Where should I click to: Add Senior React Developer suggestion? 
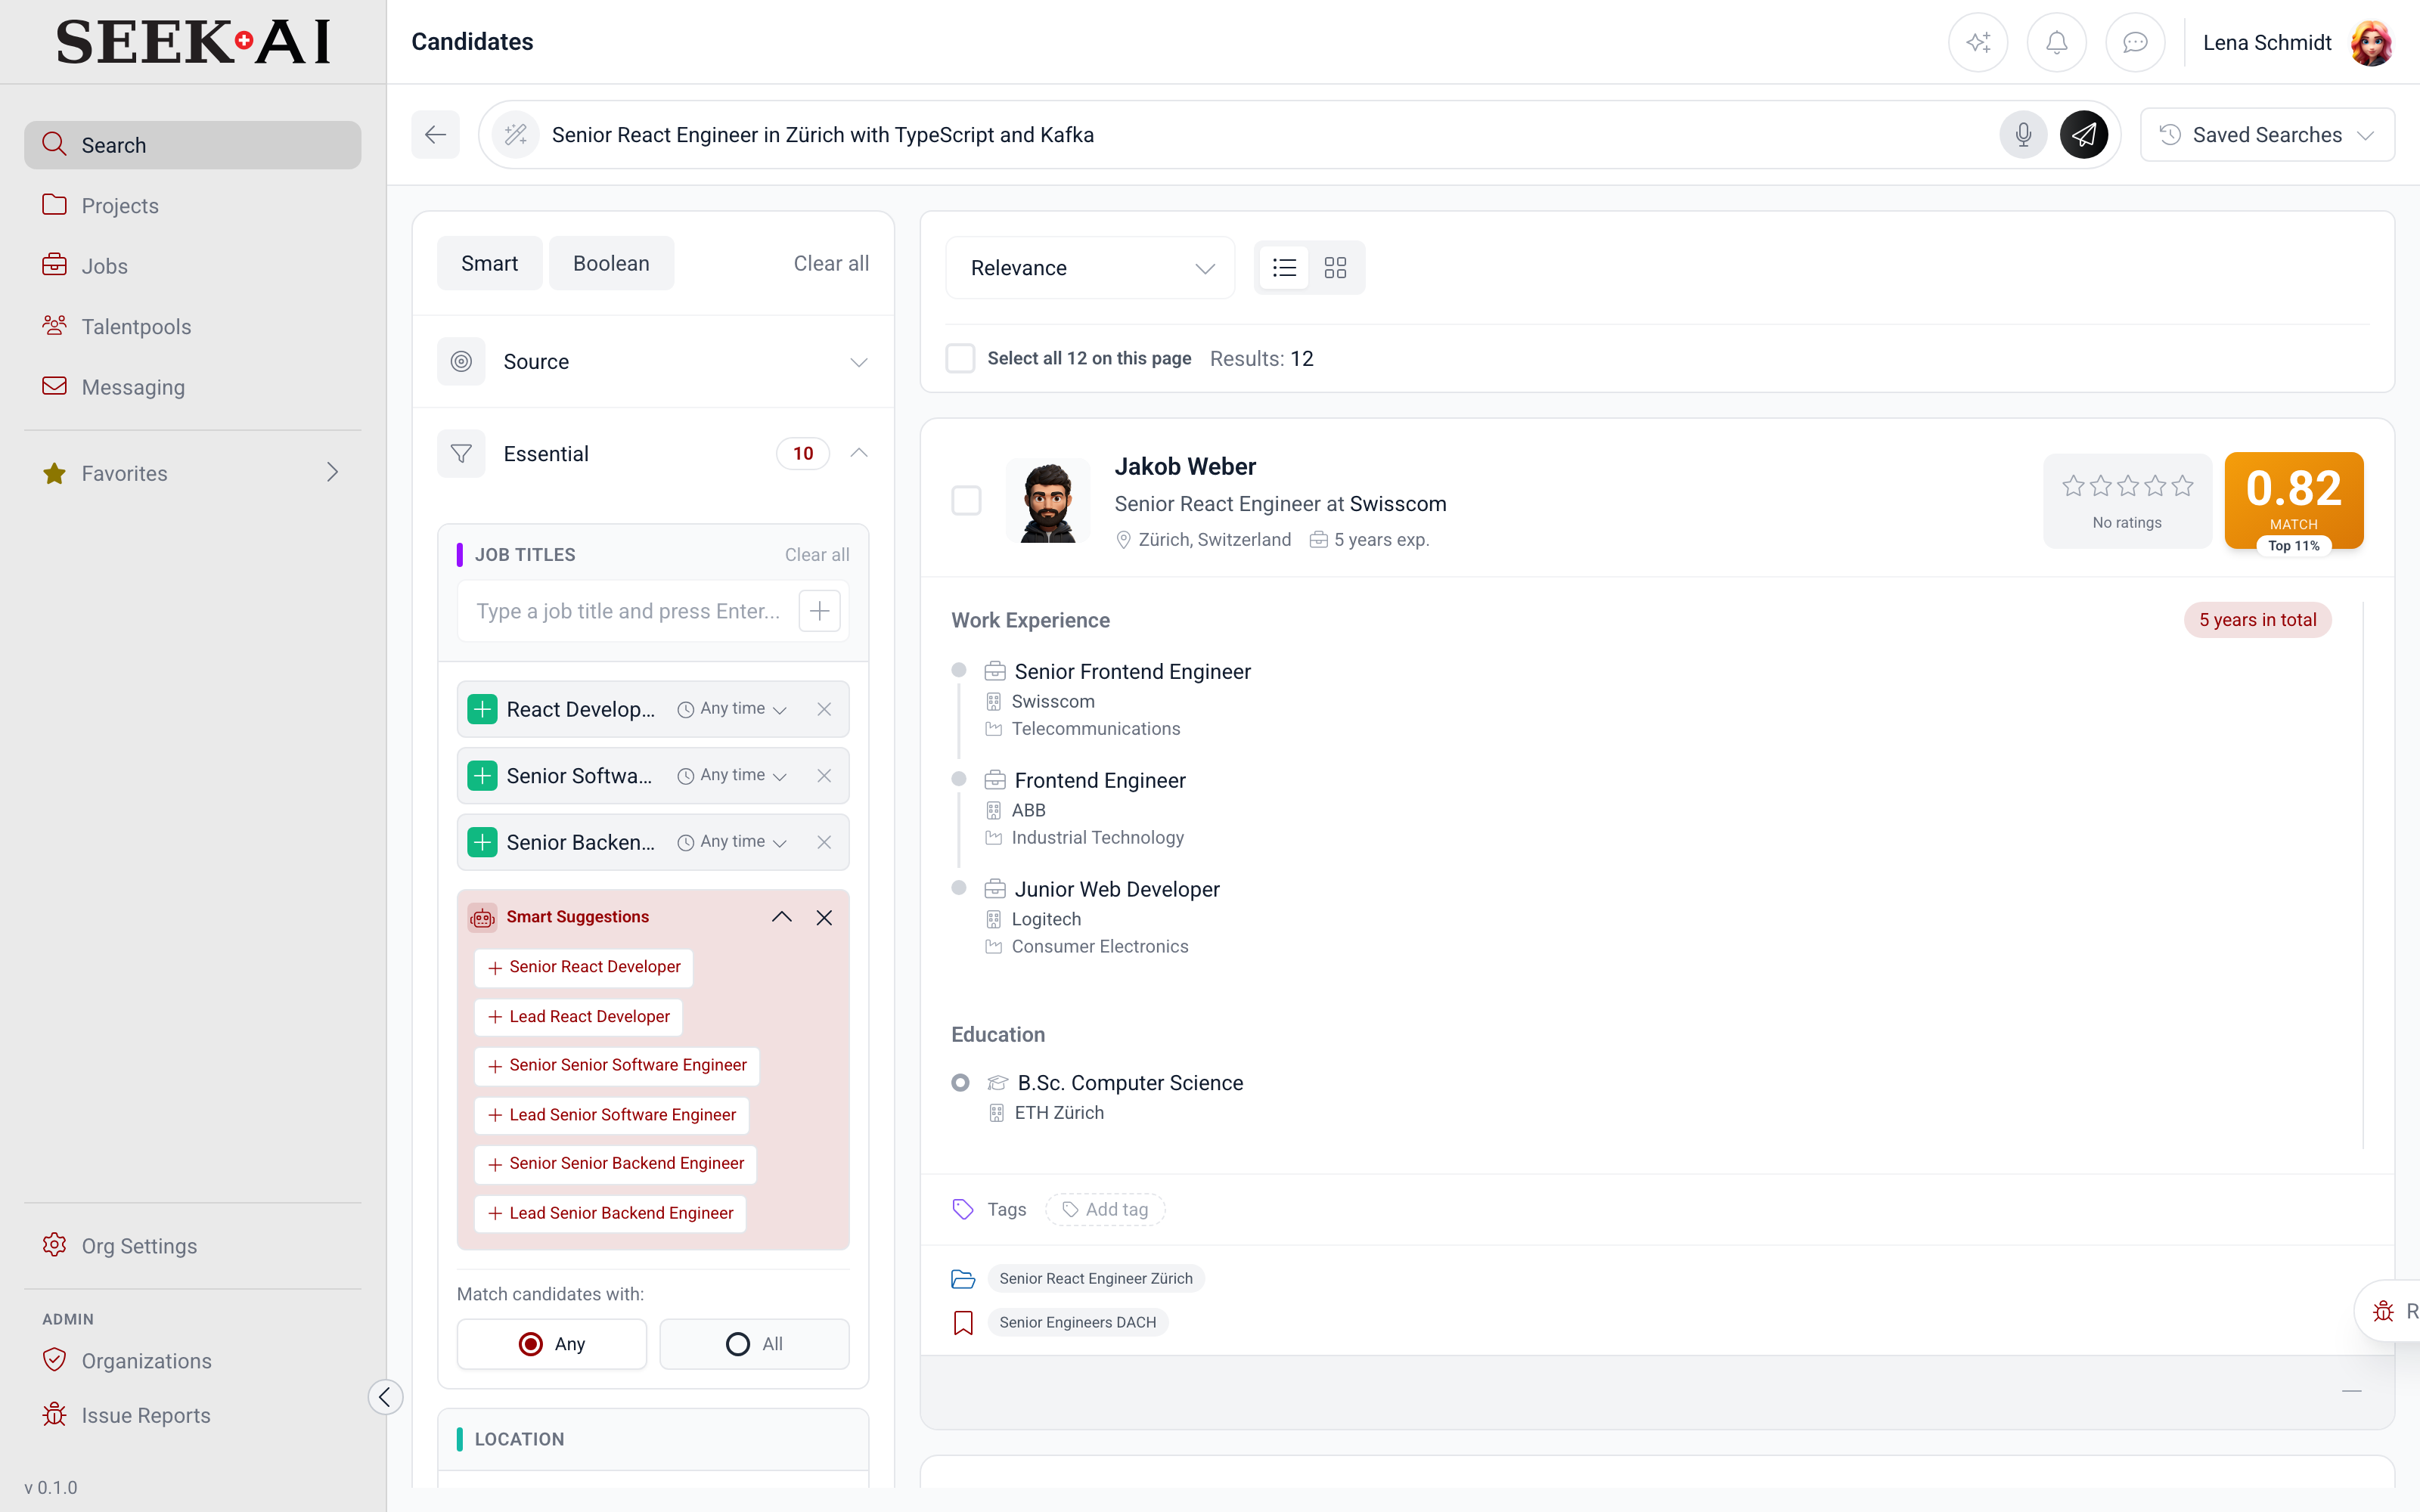(584, 967)
